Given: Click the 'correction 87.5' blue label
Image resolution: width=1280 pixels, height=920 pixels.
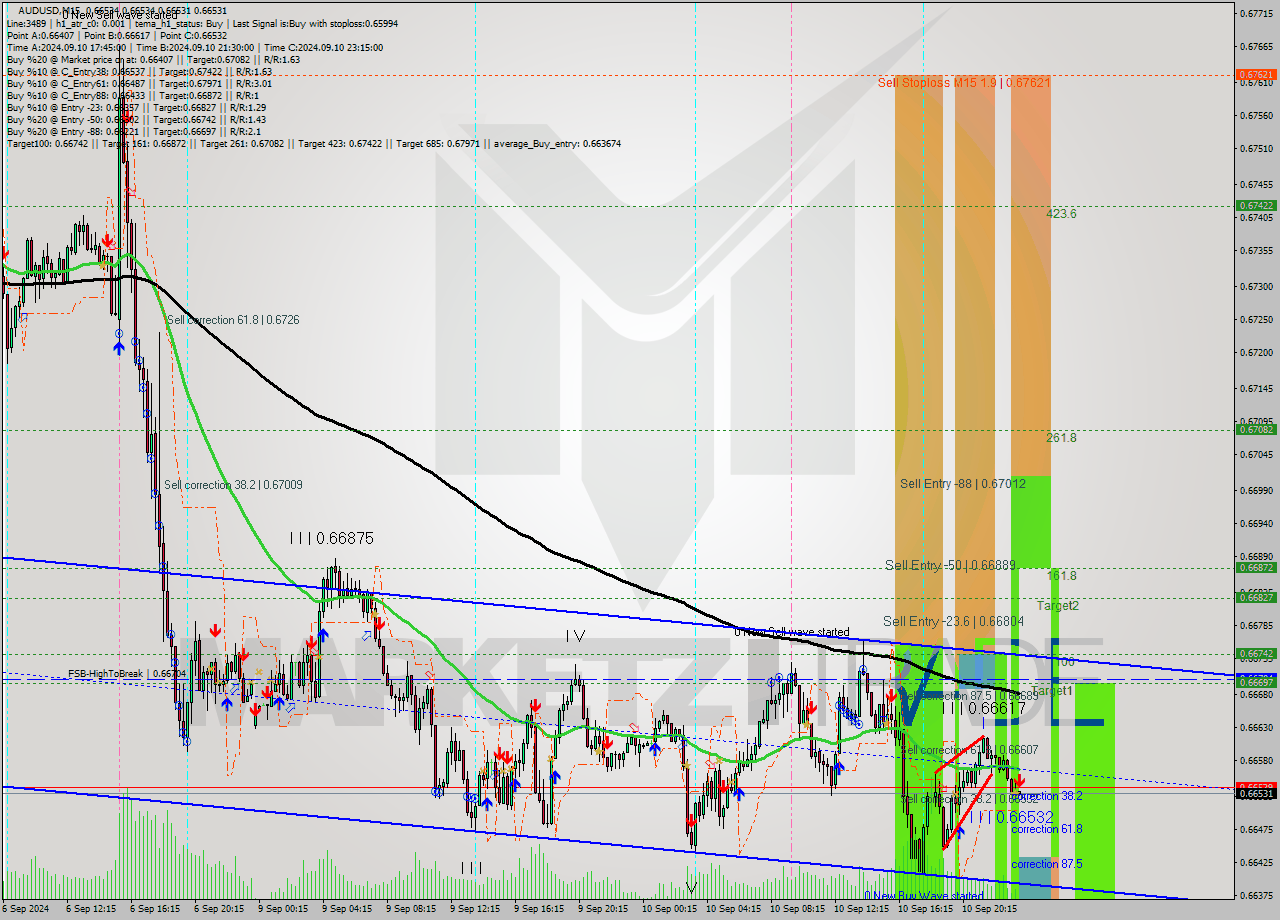Looking at the screenshot, I should coord(1046,864).
